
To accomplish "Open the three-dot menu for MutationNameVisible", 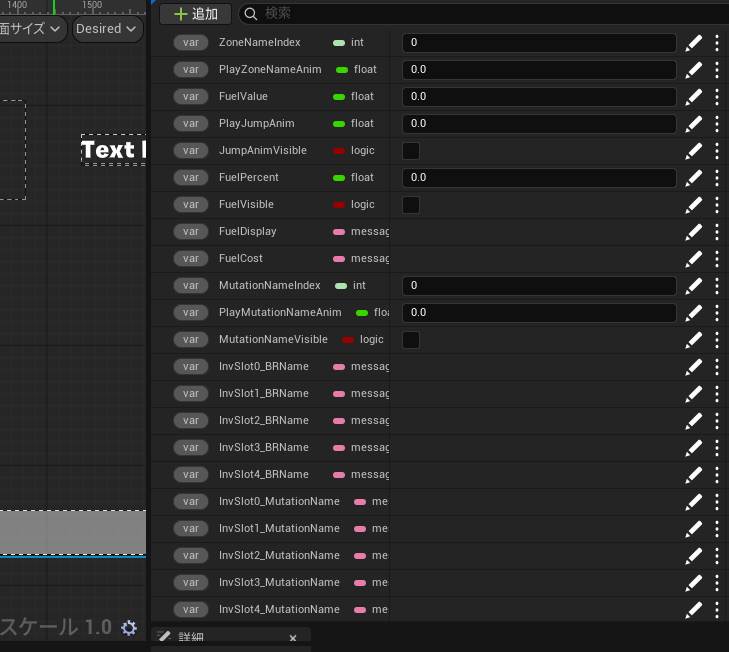I will pos(716,339).
